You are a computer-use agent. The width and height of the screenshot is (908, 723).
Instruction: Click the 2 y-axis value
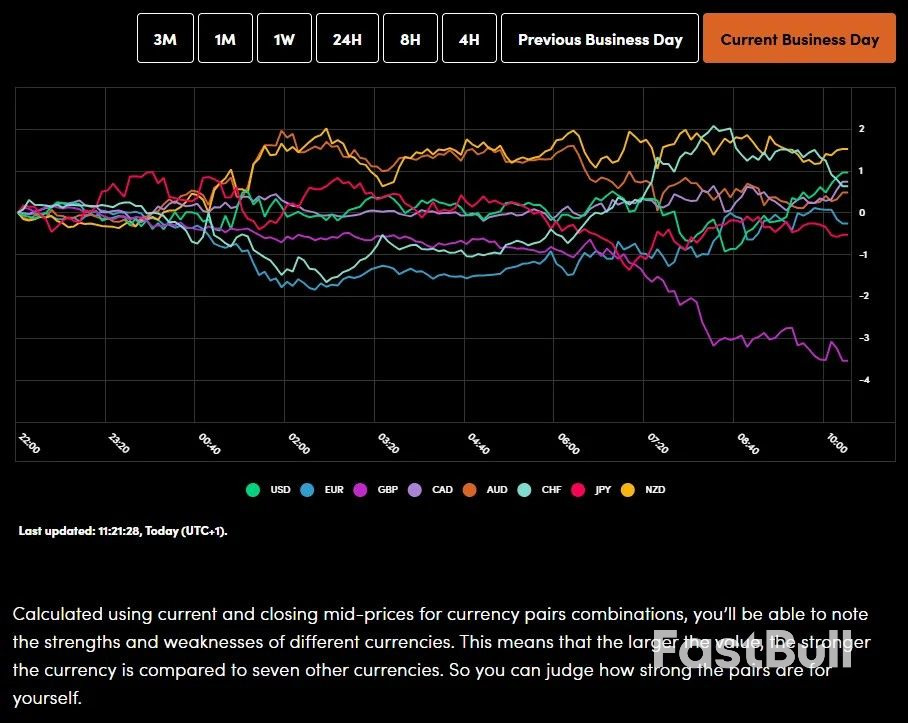(862, 129)
